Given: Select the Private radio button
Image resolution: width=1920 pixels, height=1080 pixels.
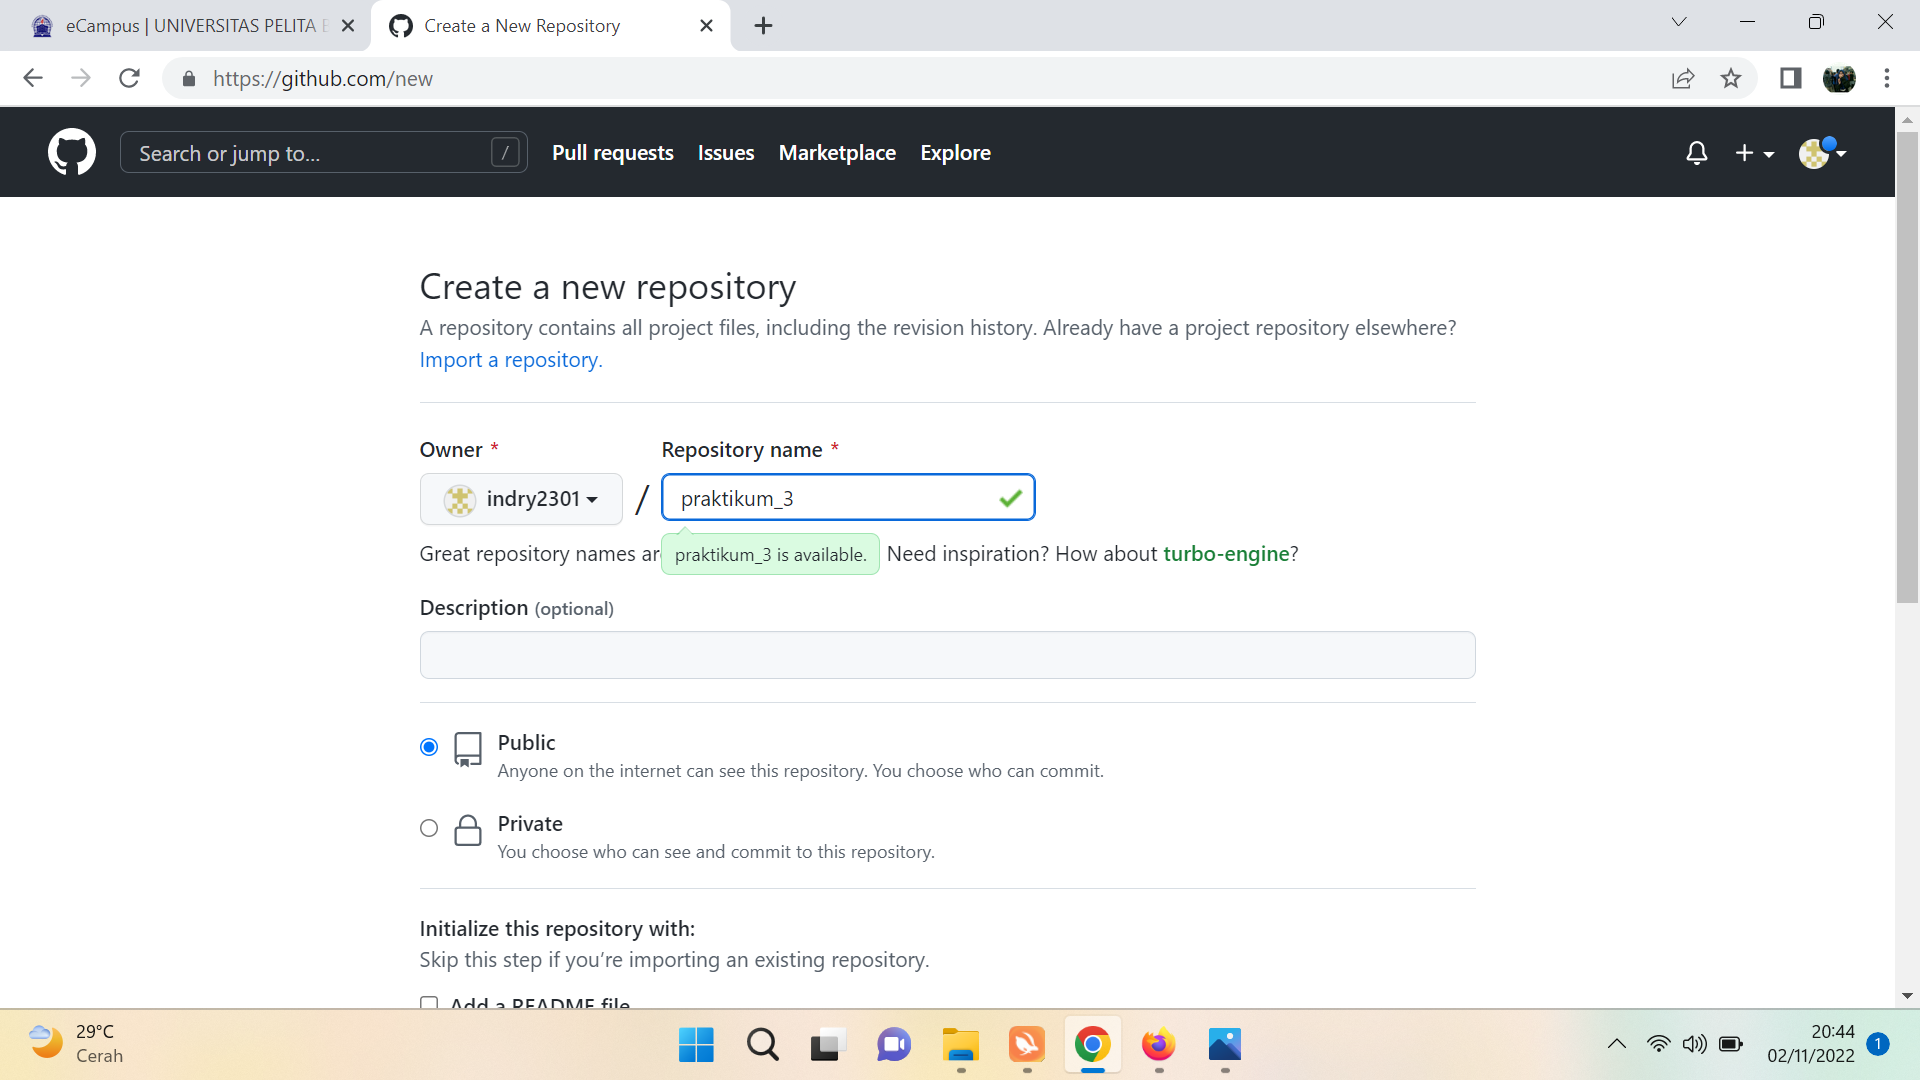Looking at the screenshot, I should pyautogui.click(x=429, y=828).
